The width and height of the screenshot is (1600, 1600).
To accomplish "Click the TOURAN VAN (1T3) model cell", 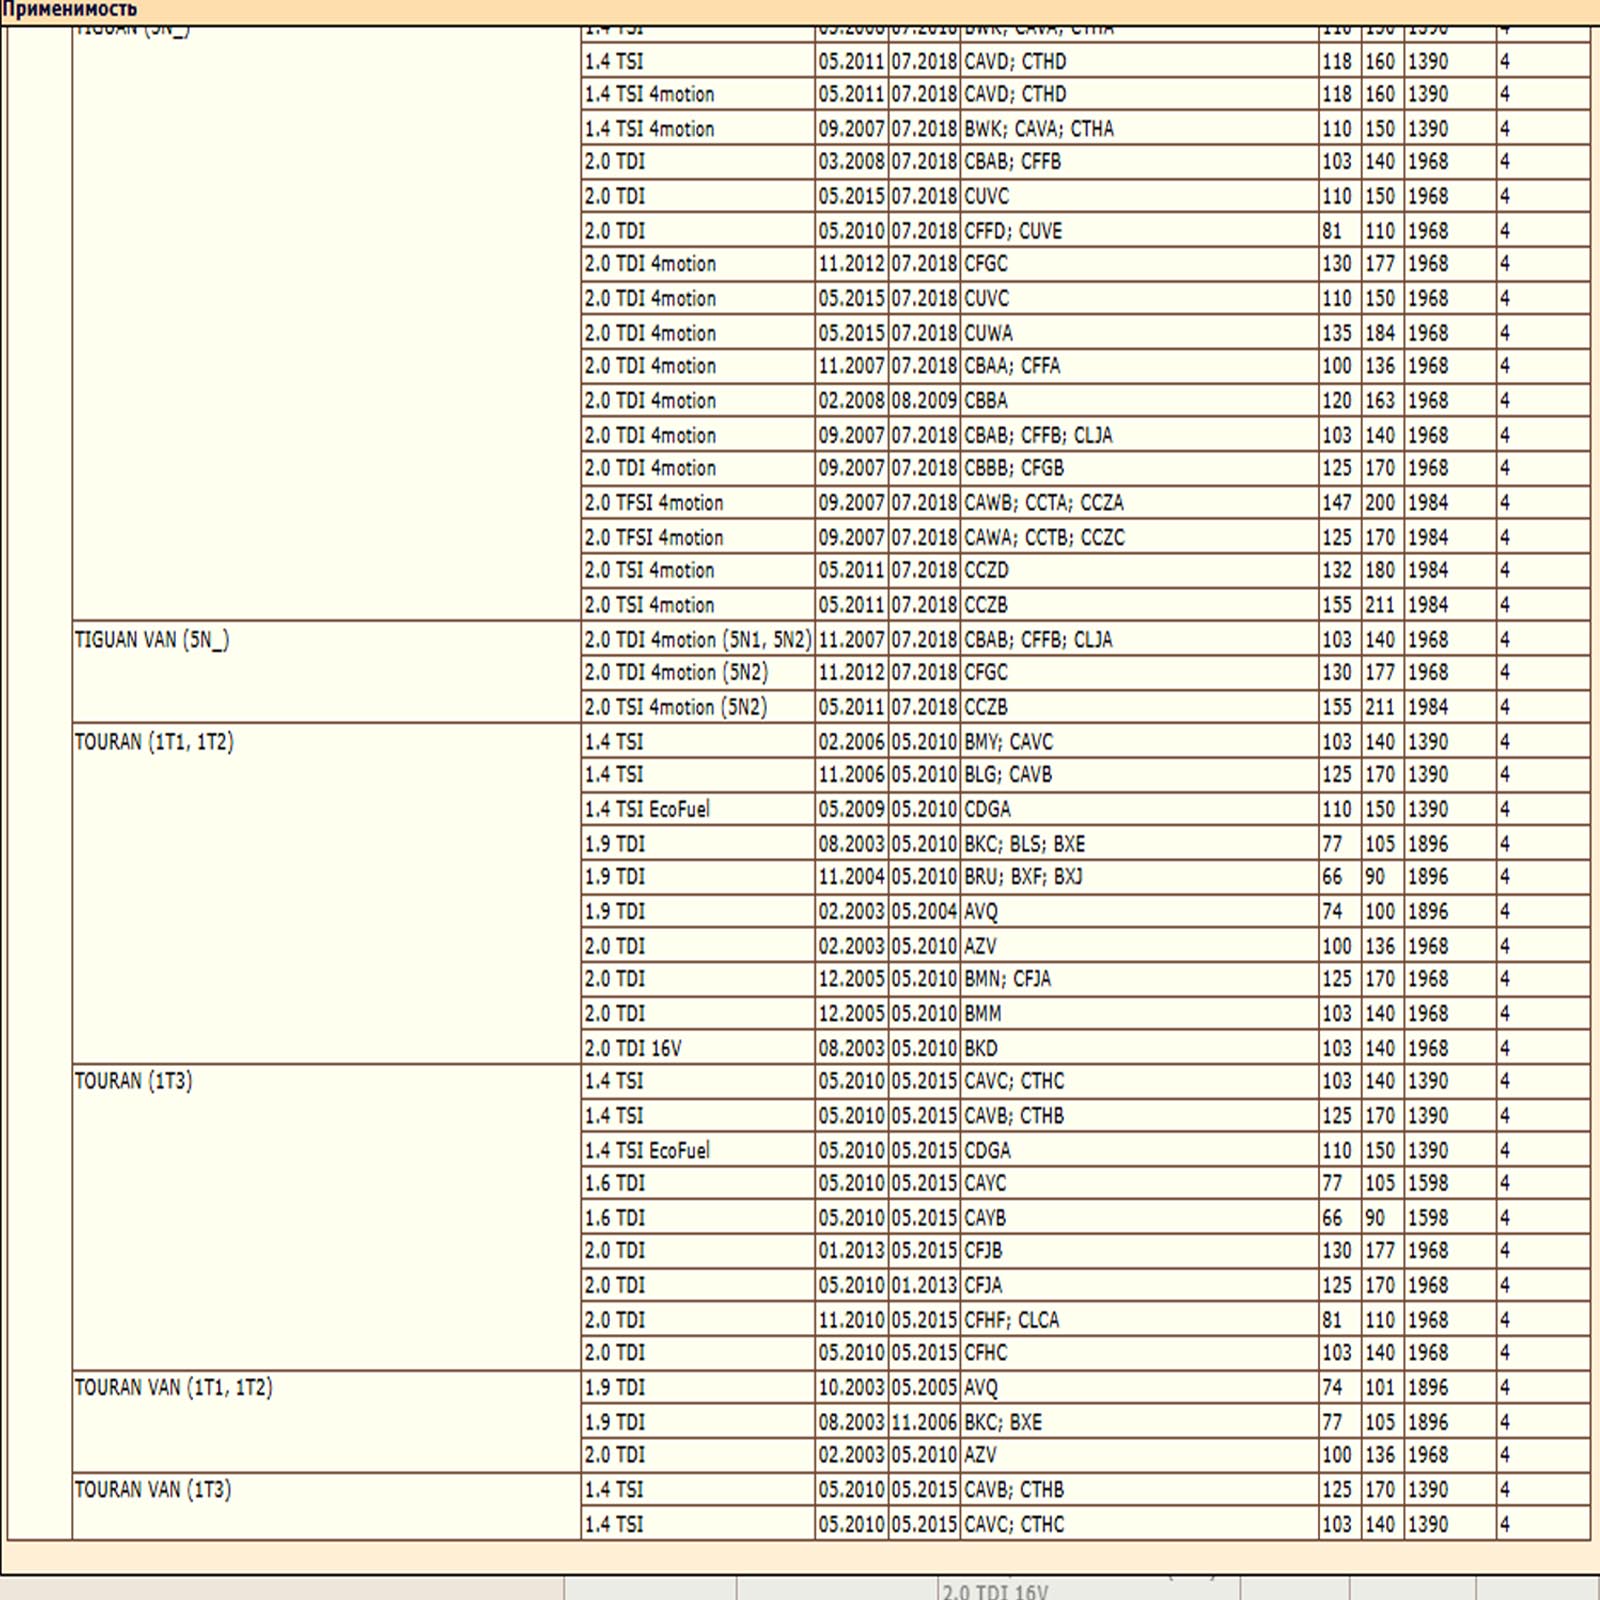I will pyautogui.click(x=153, y=1489).
